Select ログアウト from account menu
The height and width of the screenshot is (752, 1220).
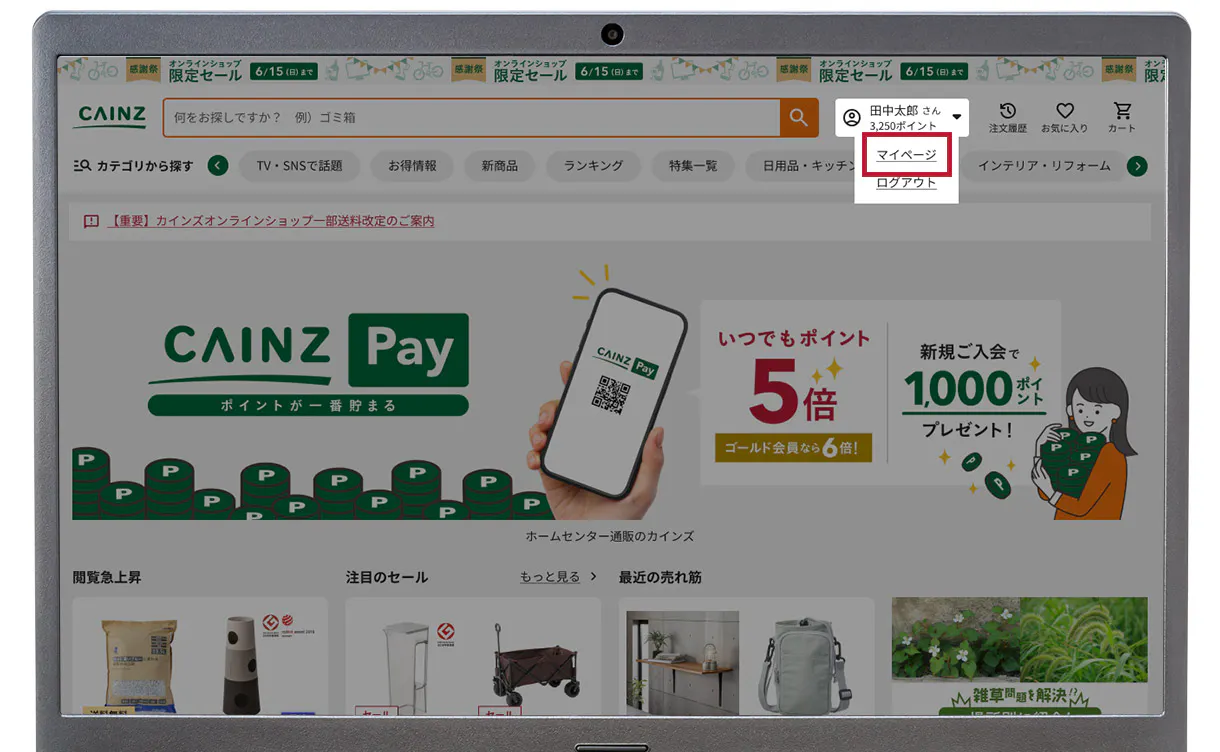coord(906,183)
